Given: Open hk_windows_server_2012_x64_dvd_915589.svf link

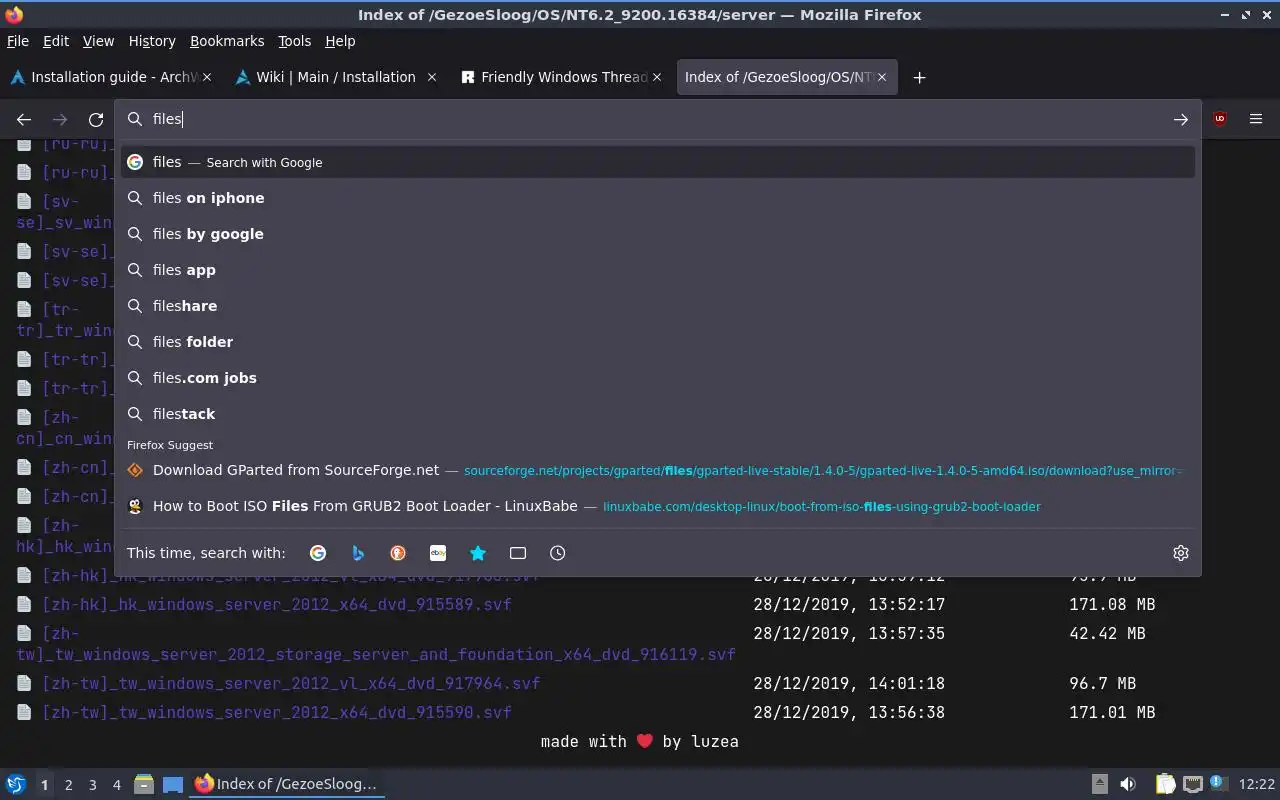Looking at the screenshot, I should [276, 604].
